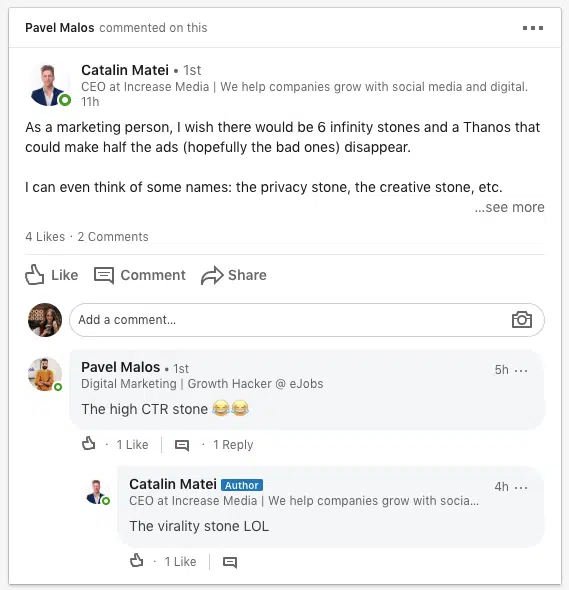Like Catalin Matei's reply thumbs-up icon
This screenshot has height=590, width=569.
136,561
